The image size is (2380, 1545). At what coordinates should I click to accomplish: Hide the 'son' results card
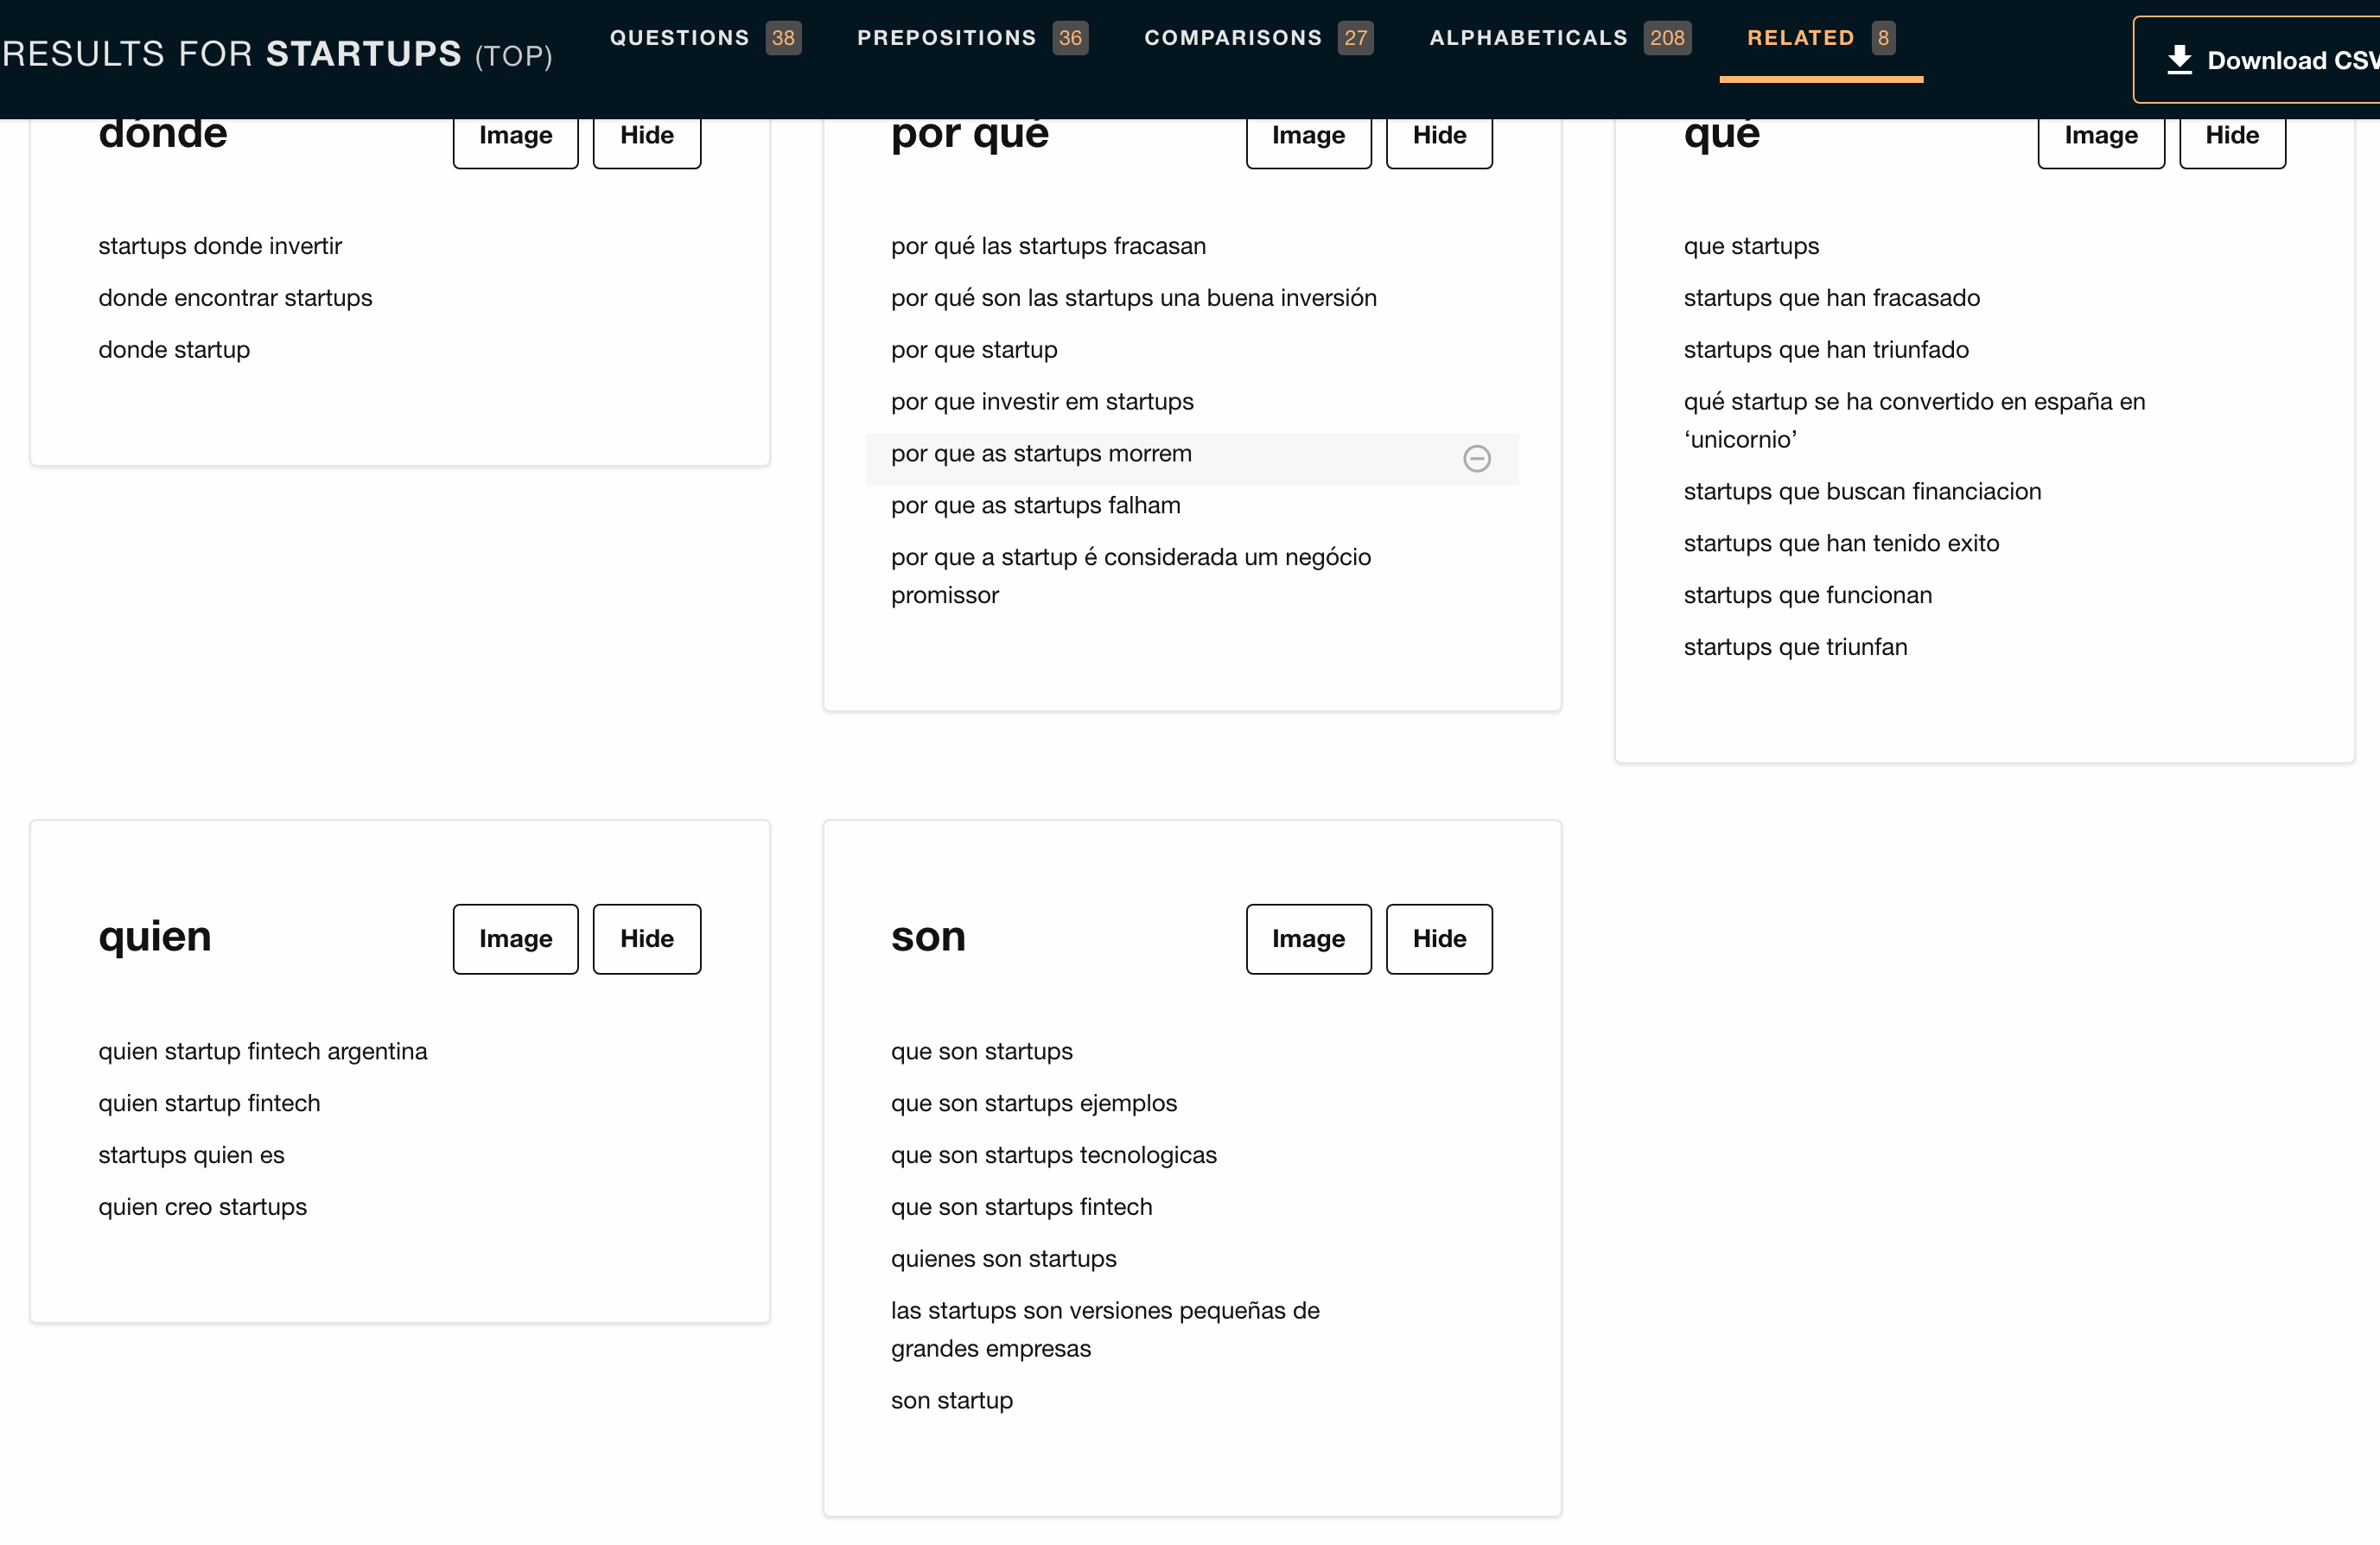click(1438, 938)
